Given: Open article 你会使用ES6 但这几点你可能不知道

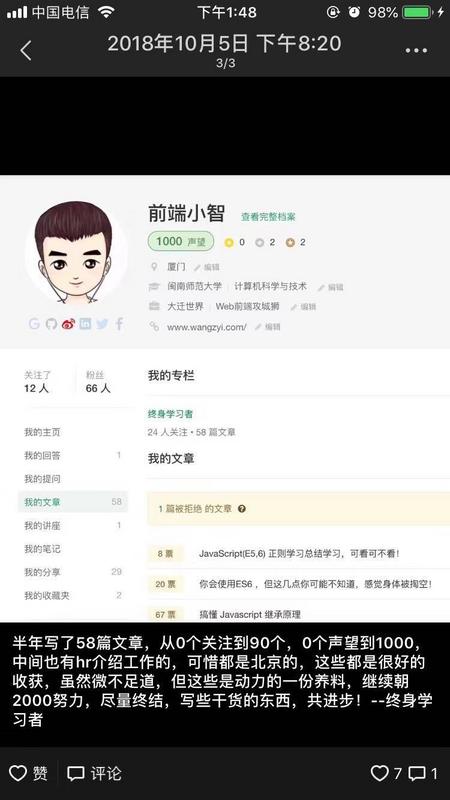Looking at the screenshot, I should pos(315,584).
